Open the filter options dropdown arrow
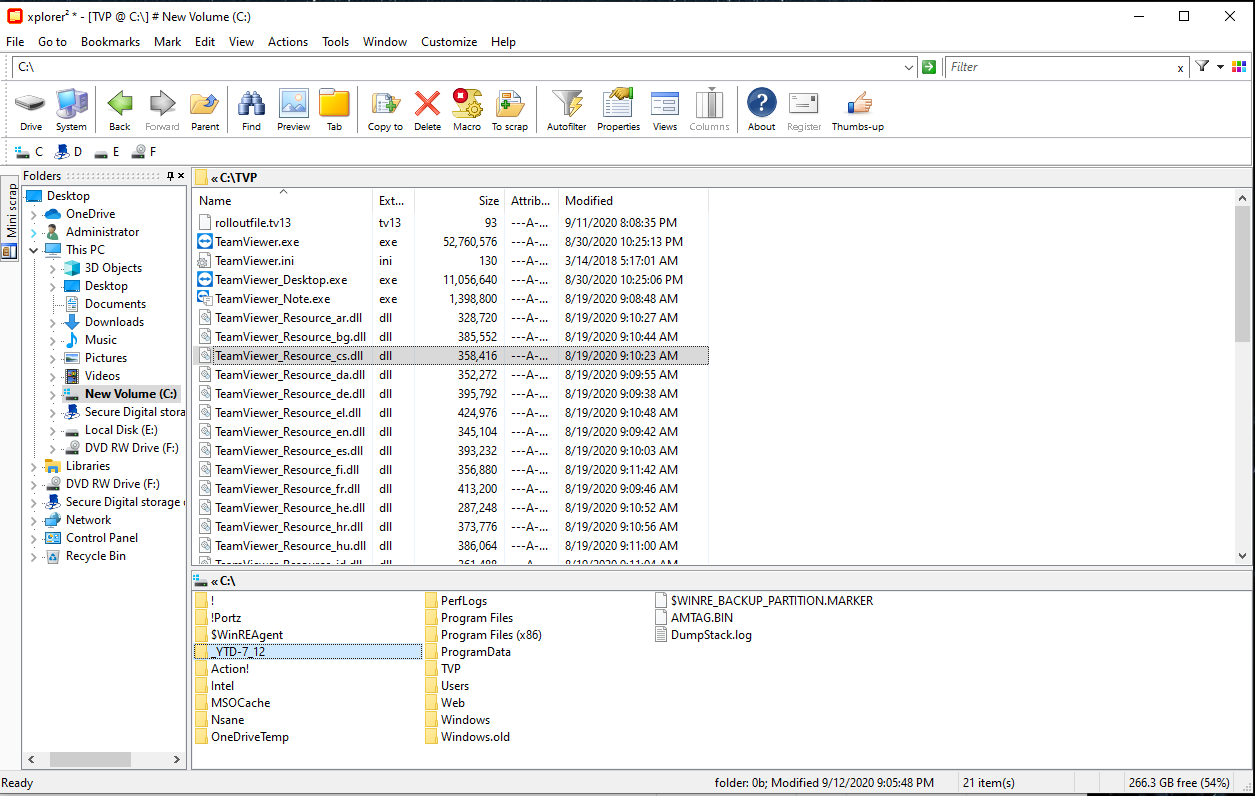 1220,67
